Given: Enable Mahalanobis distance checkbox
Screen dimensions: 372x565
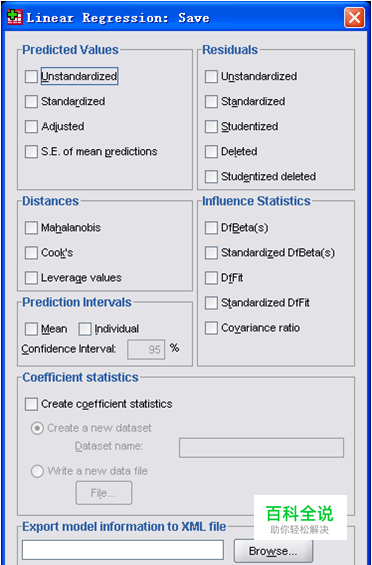Looking at the screenshot, I should coord(31,228).
